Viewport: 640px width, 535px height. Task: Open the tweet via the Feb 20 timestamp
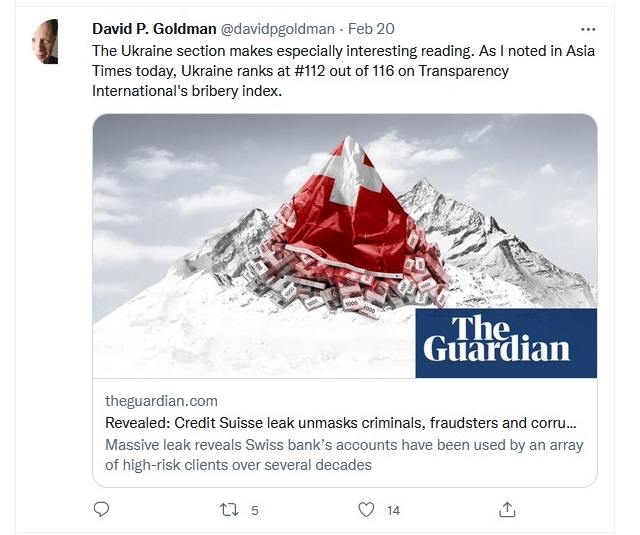[371, 29]
